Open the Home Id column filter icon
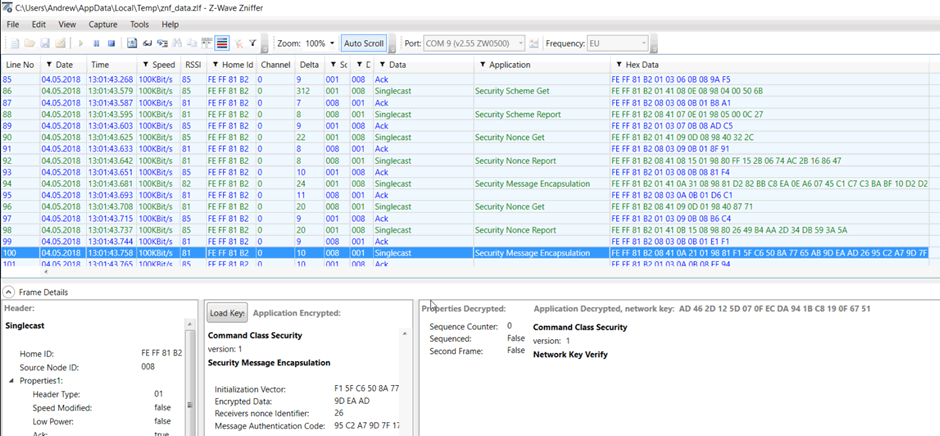This screenshot has height=436, width=940. pyautogui.click(x=214, y=65)
